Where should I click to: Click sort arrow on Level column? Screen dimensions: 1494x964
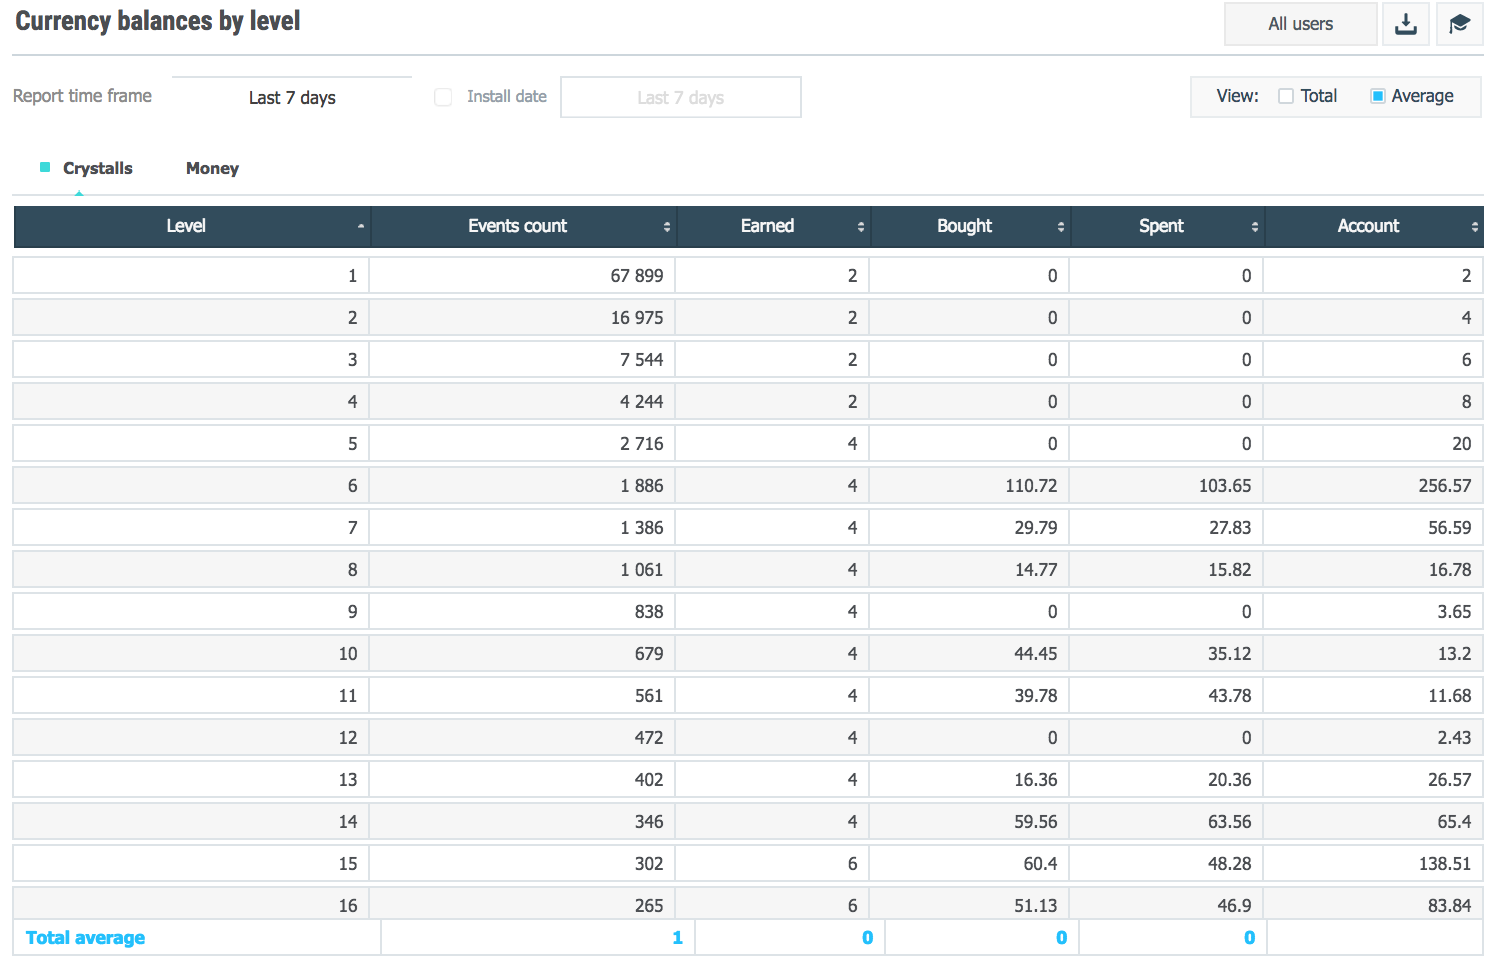[x=360, y=227]
